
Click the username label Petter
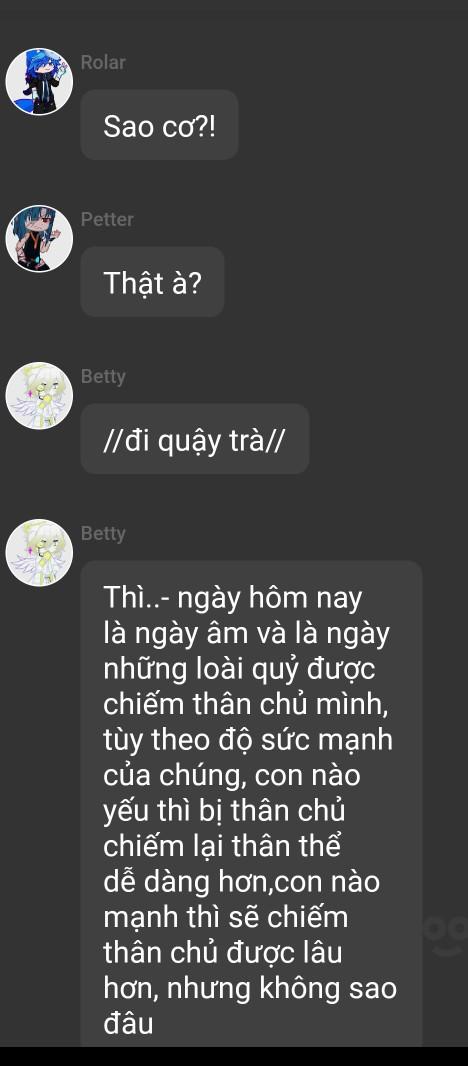[x=107, y=220]
